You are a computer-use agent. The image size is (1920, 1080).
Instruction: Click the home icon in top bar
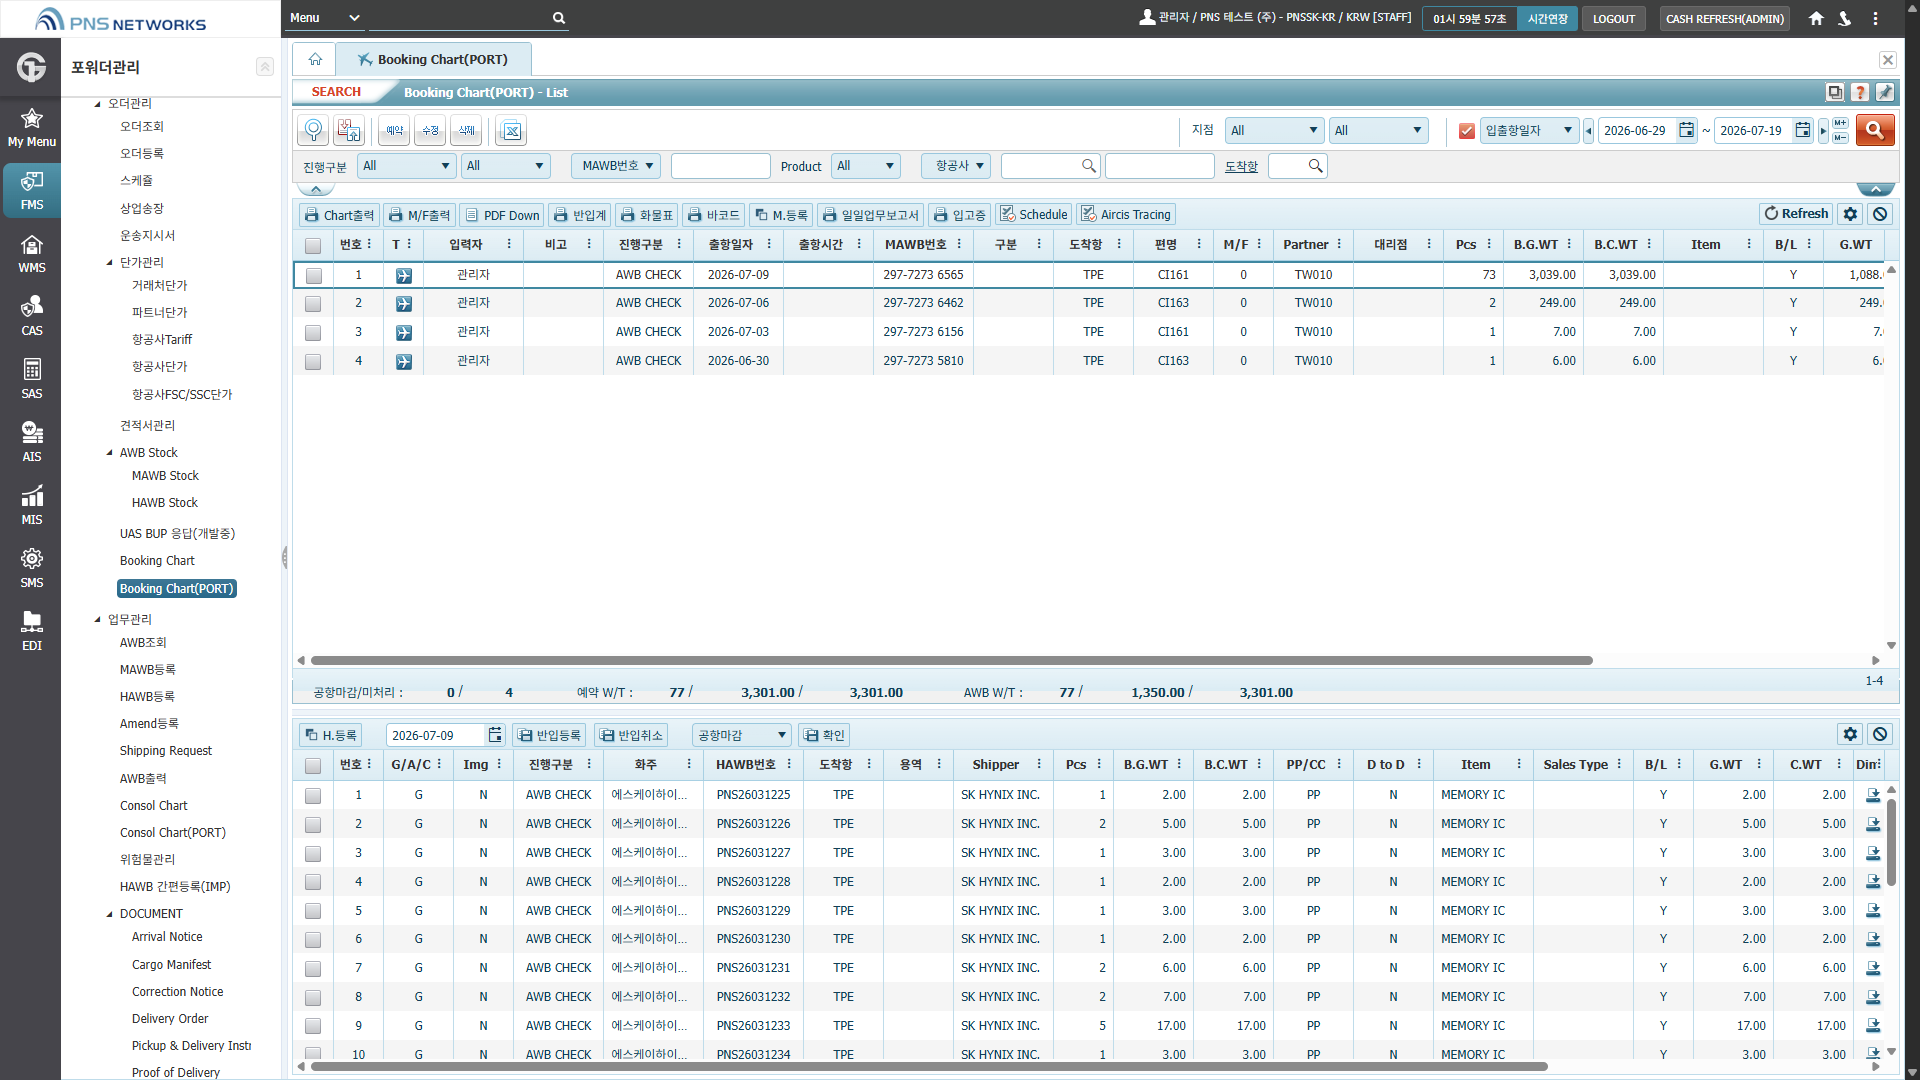(x=1816, y=18)
